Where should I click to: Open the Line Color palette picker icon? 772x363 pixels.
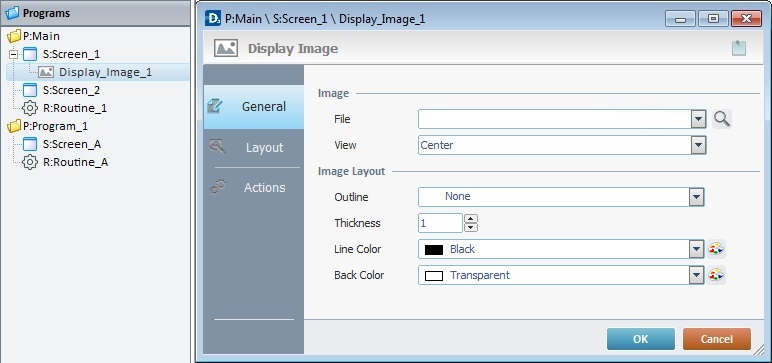tap(716, 249)
